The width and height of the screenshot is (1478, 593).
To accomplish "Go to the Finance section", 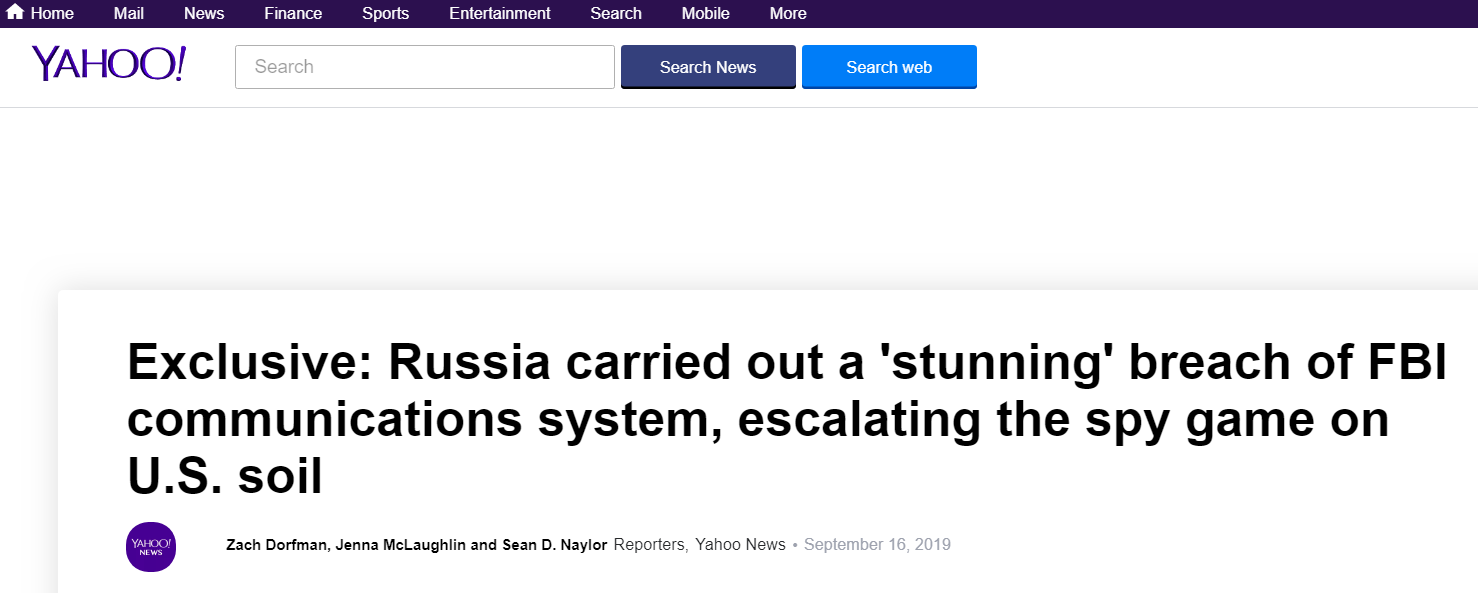I will 292,13.
